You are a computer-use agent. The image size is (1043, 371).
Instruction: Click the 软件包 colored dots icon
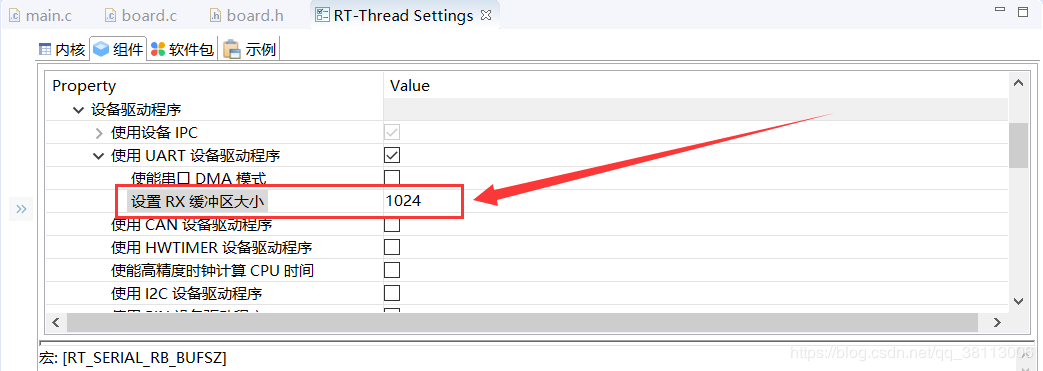click(158, 49)
